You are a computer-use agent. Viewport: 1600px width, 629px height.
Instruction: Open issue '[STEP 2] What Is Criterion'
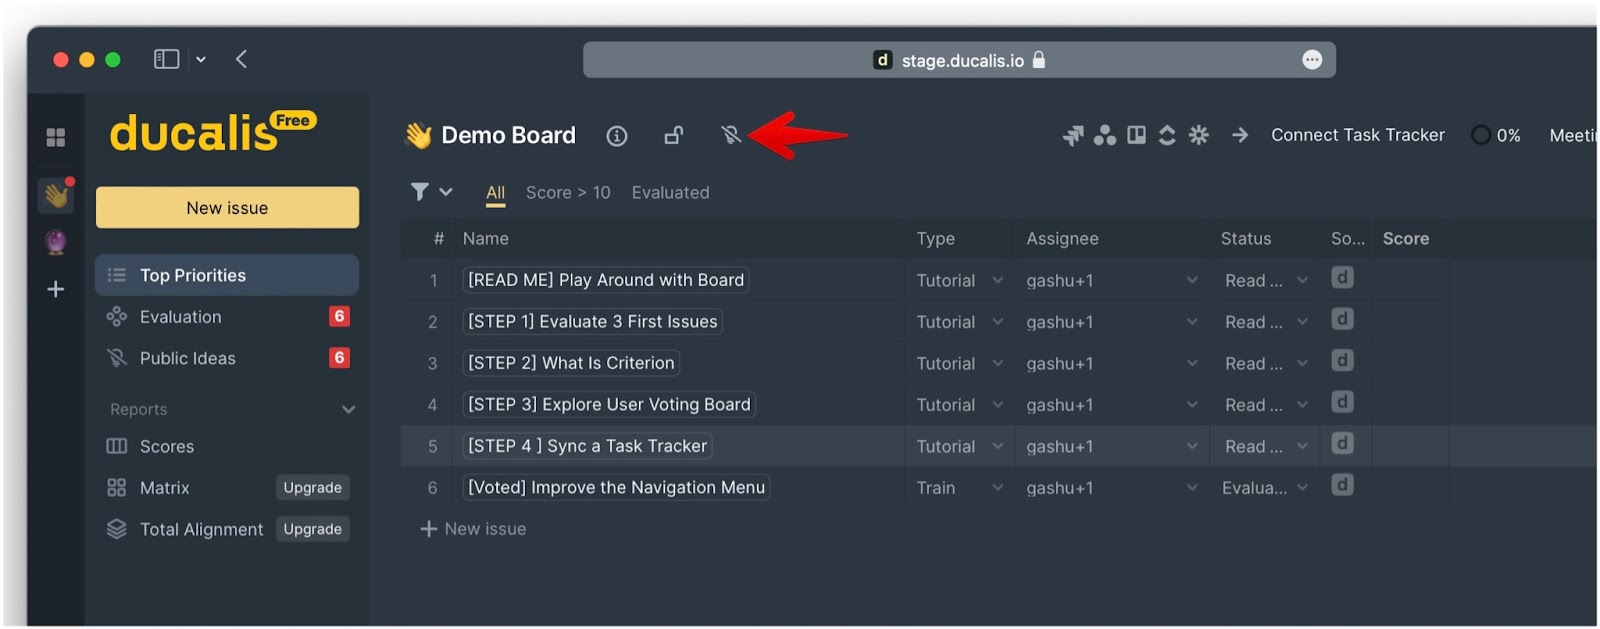pos(571,363)
